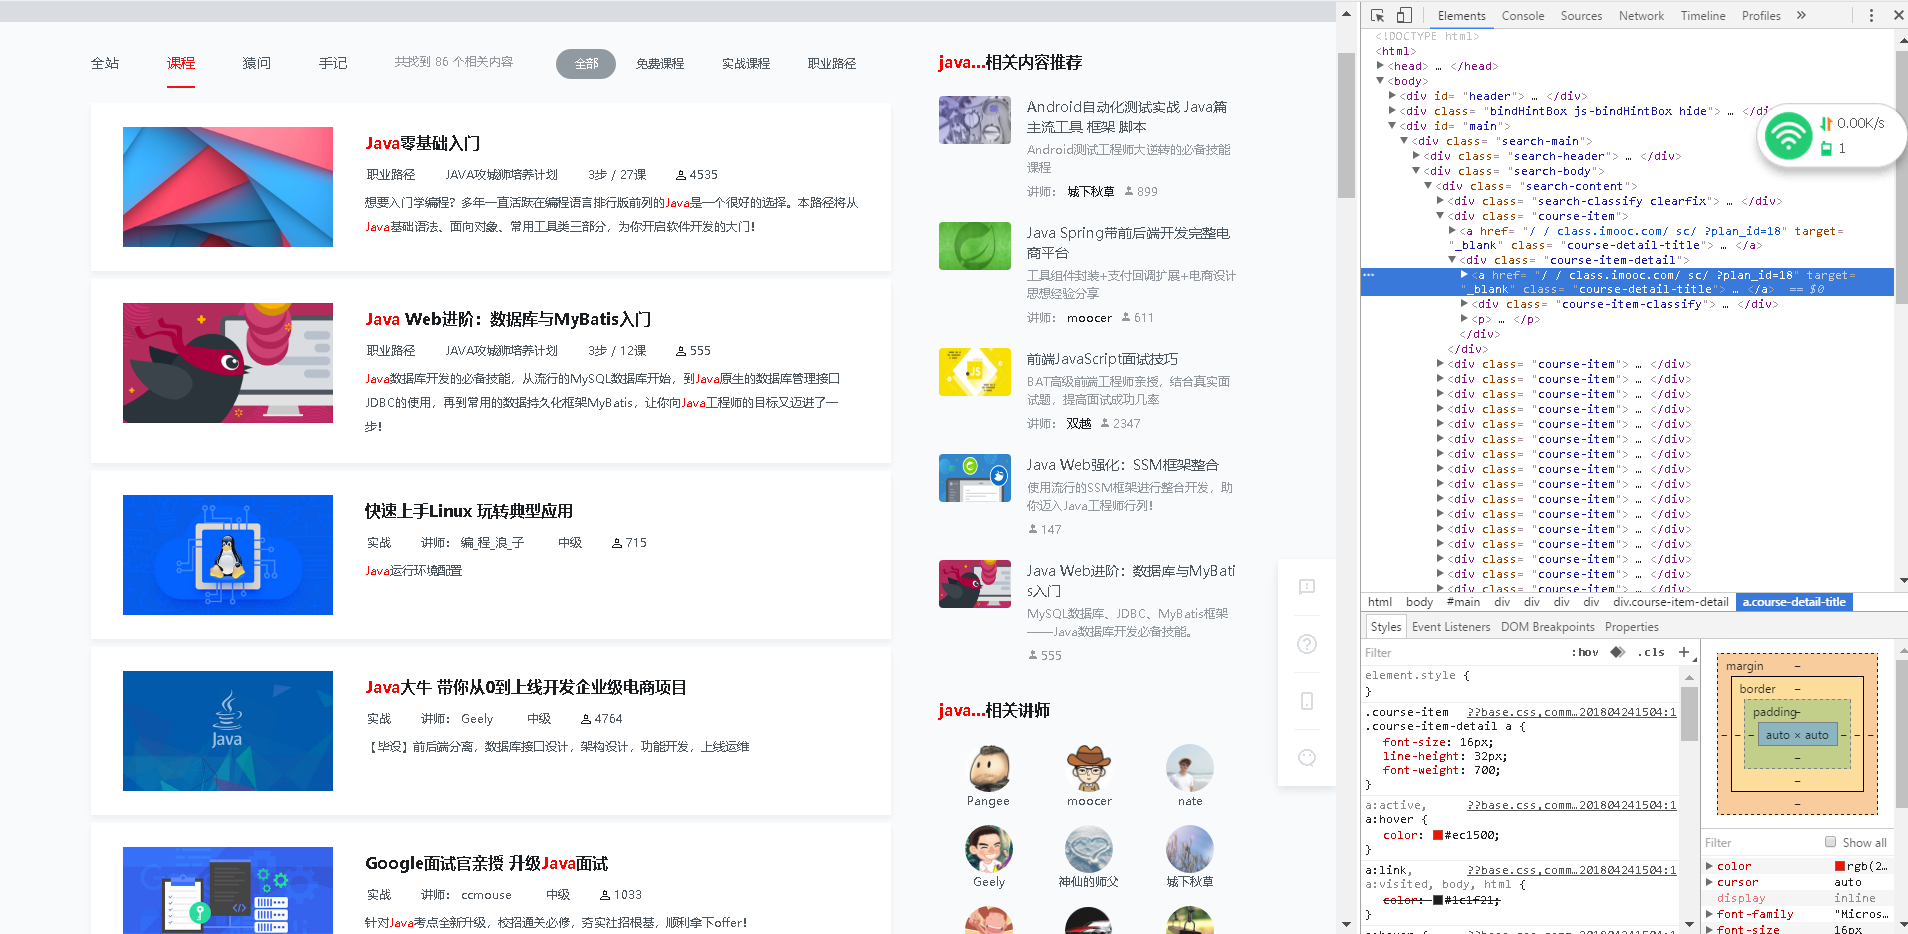Viewport: 1908px width, 934px height.
Task: Switch to the Console tab
Action: (1523, 15)
